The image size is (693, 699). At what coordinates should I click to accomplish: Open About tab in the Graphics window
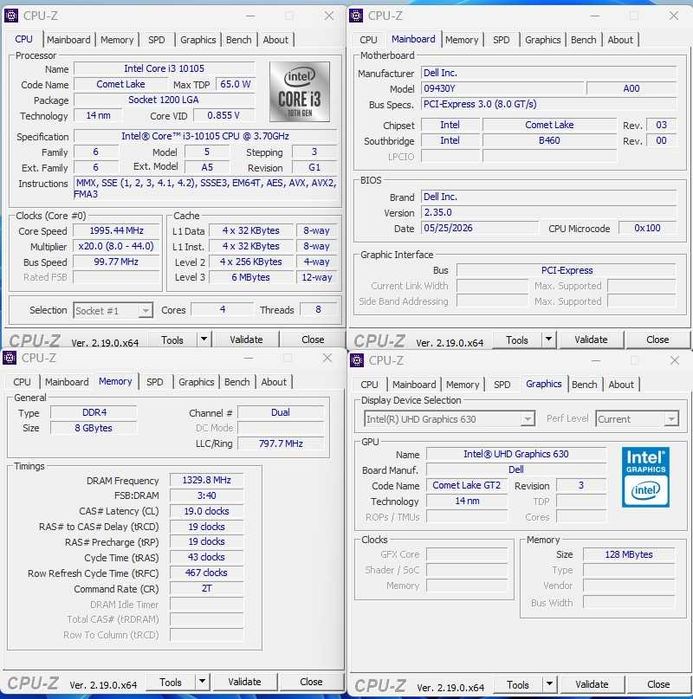[x=621, y=384]
